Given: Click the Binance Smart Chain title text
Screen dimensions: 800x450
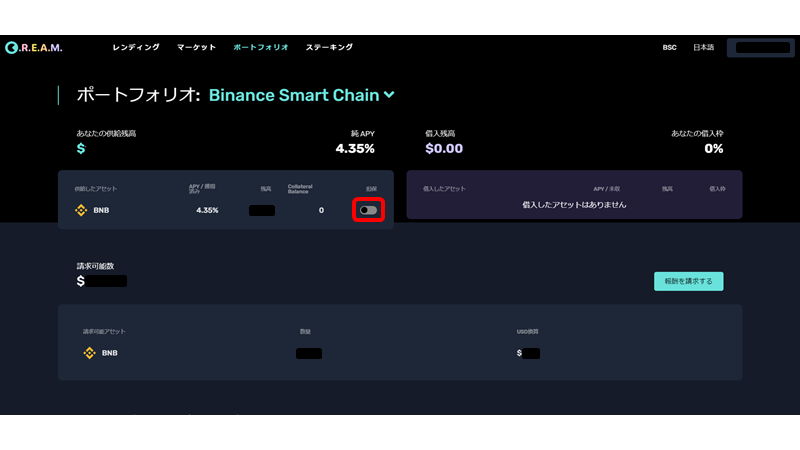Looking at the screenshot, I should 294,95.
